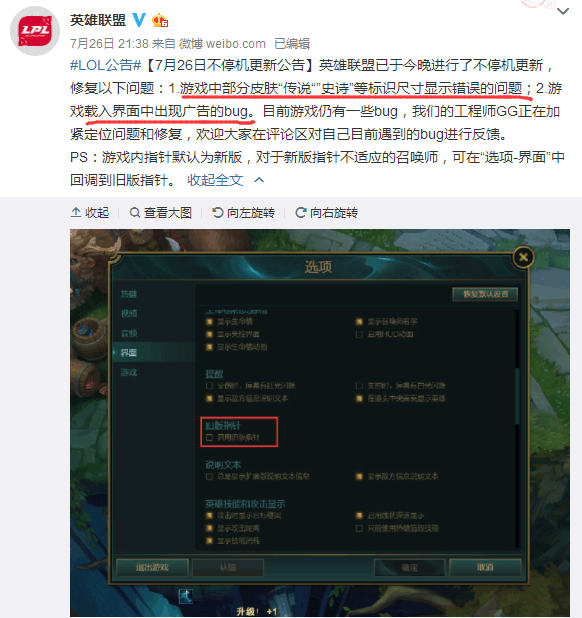The width and height of the screenshot is (582, 618).
Task: Close the 选项 dialog with the X
Action: tap(524, 257)
